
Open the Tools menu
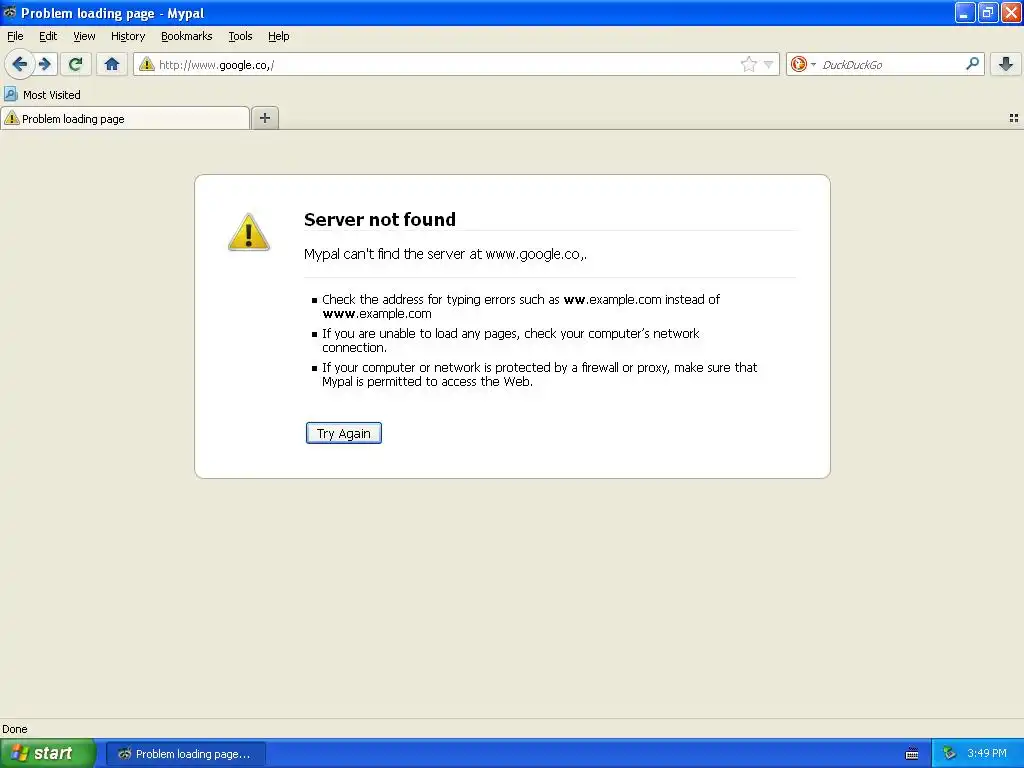click(x=240, y=36)
